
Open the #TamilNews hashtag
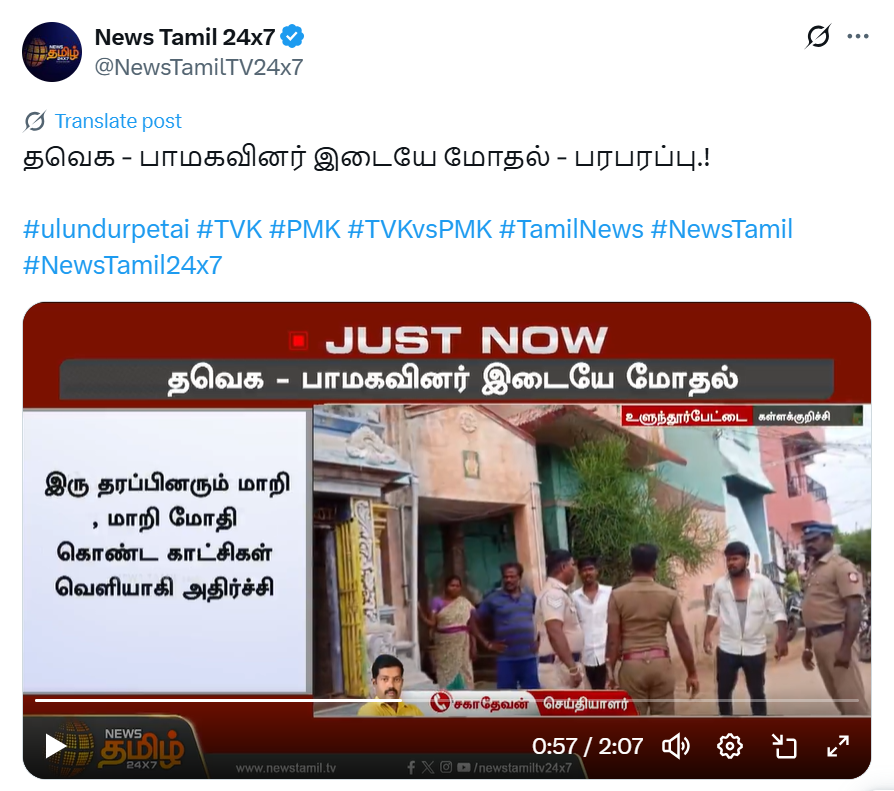click(x=571, y=229)
